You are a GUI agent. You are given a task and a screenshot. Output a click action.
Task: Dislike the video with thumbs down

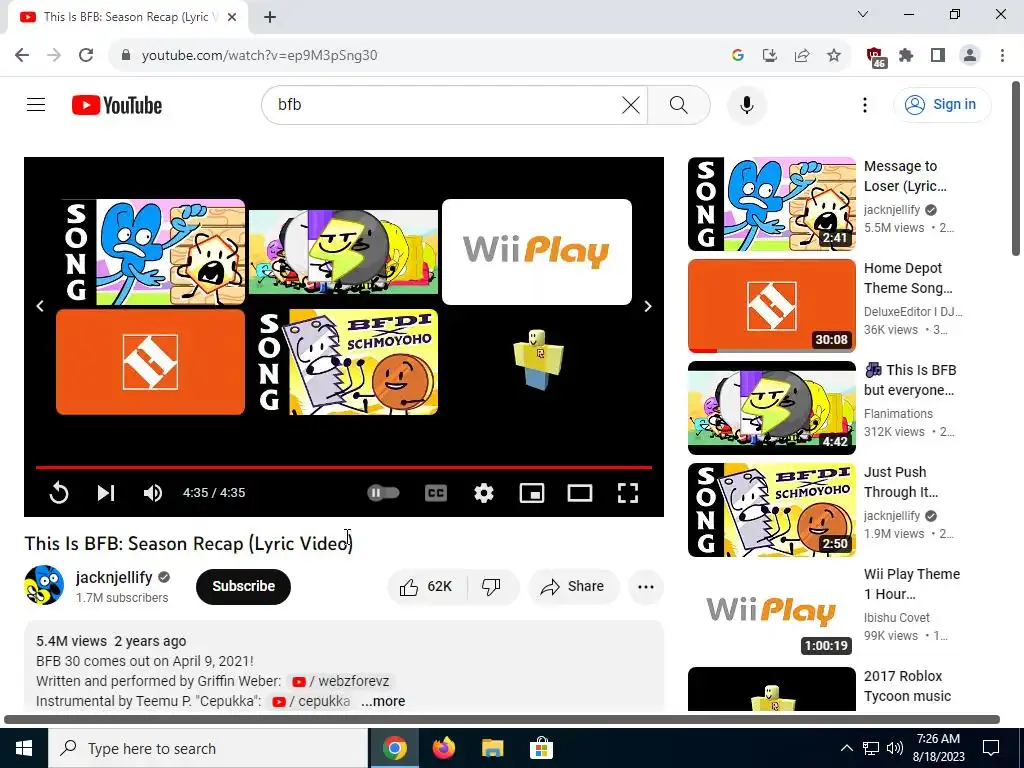[x=492, y=586]
